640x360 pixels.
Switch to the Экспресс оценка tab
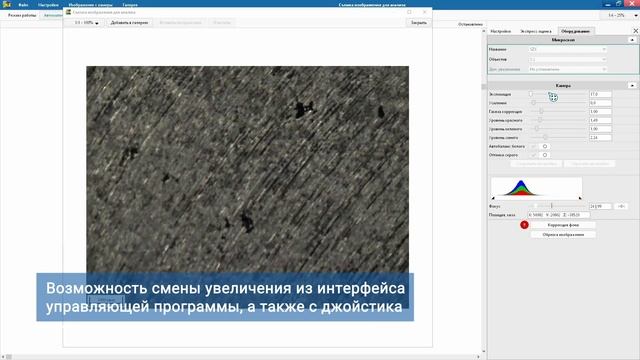click(x=536, y=31)
